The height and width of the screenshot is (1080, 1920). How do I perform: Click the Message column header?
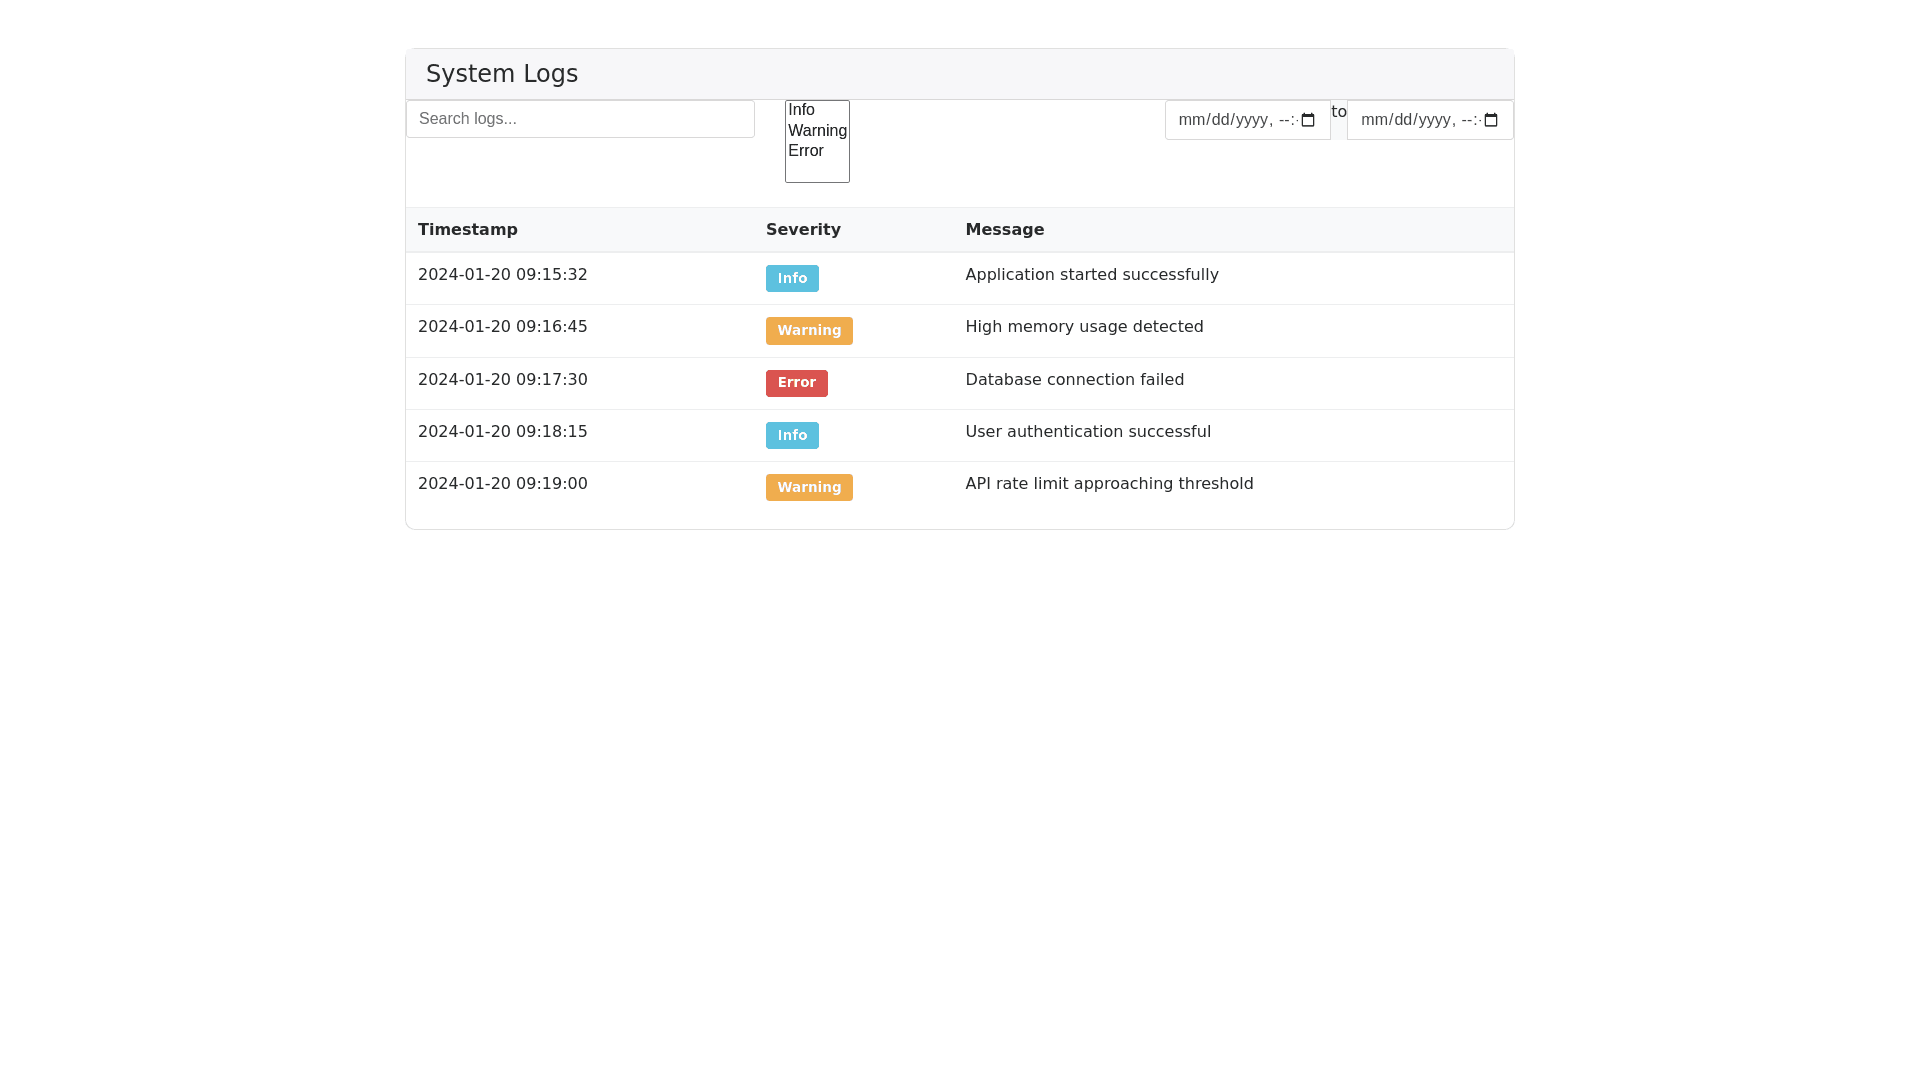point(1004,229)
